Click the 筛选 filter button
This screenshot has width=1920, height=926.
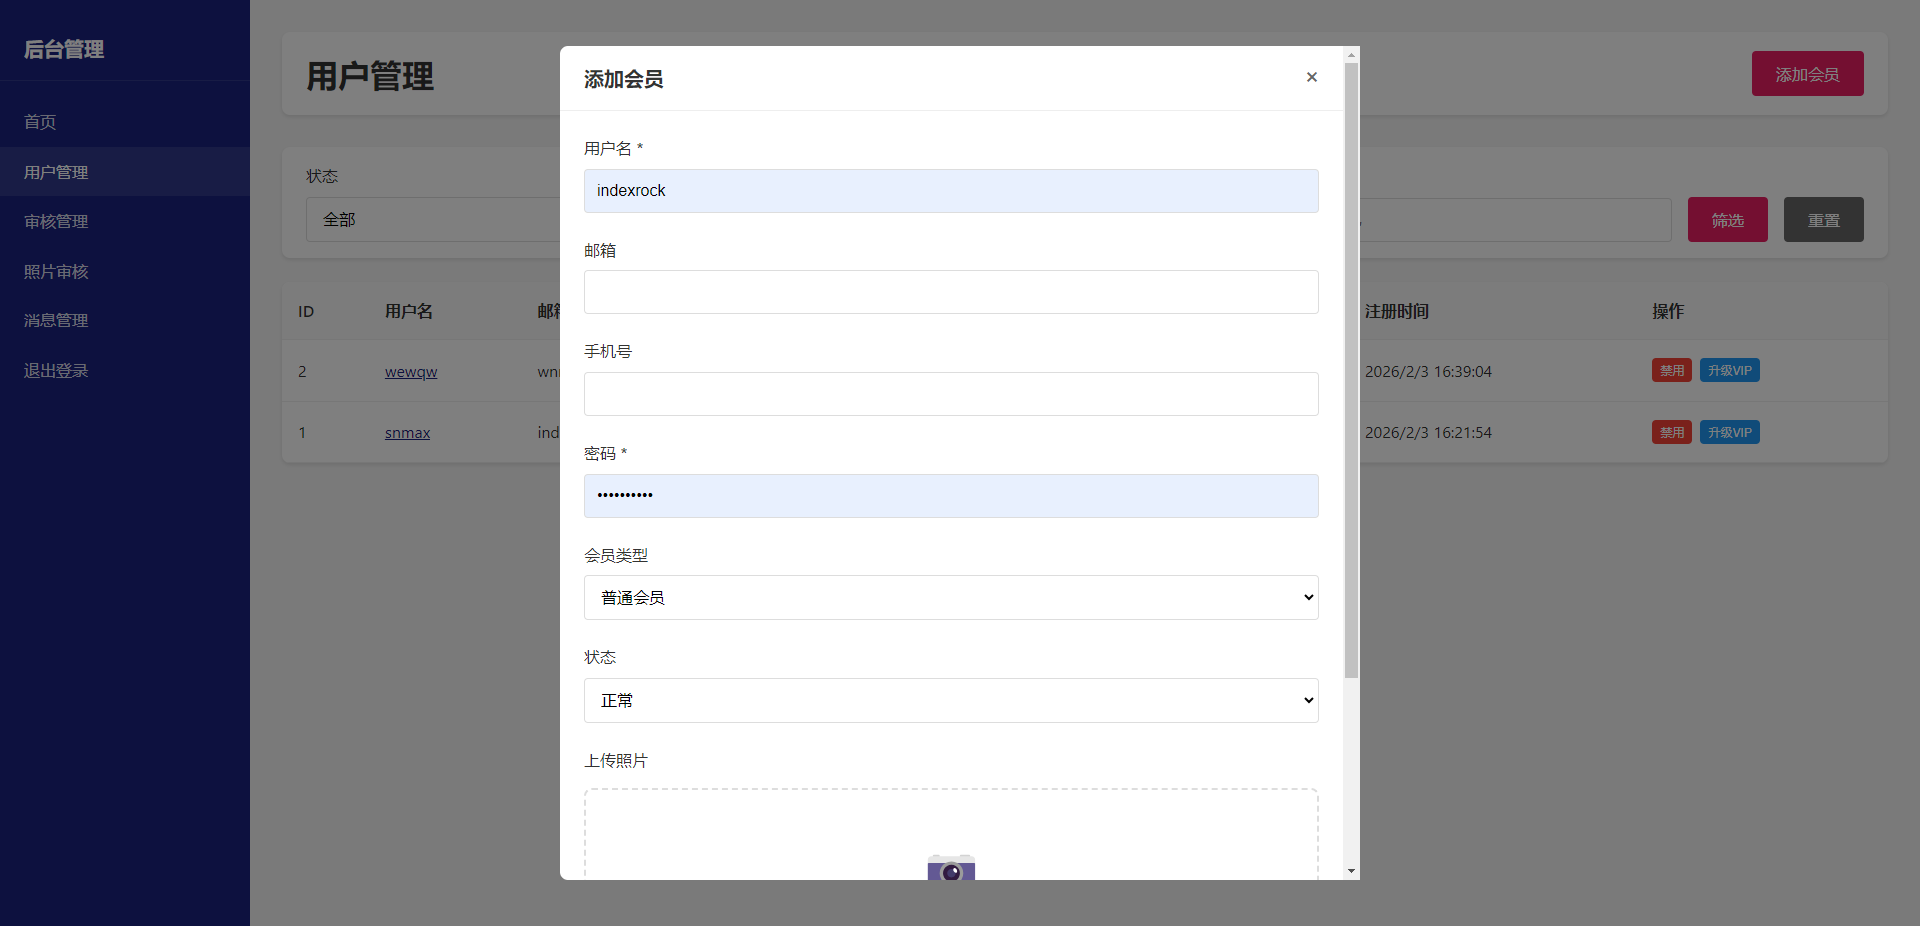click(1727, 219)
